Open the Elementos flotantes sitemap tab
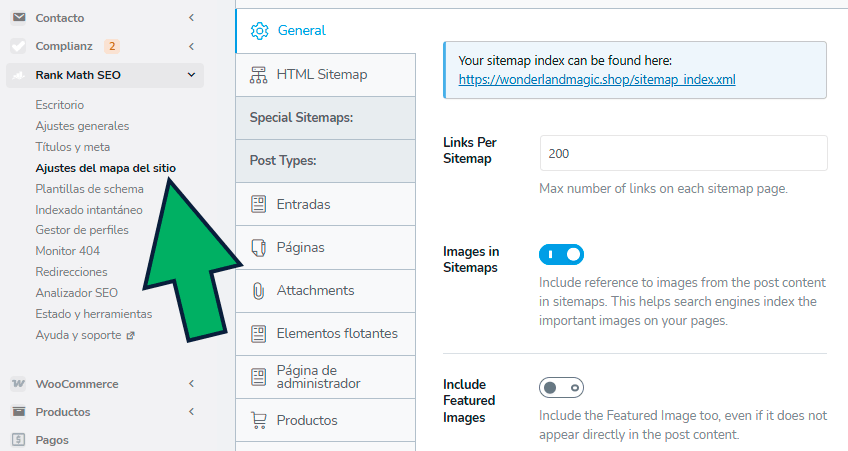The image size is (848, 451). (x=336, y=334)
